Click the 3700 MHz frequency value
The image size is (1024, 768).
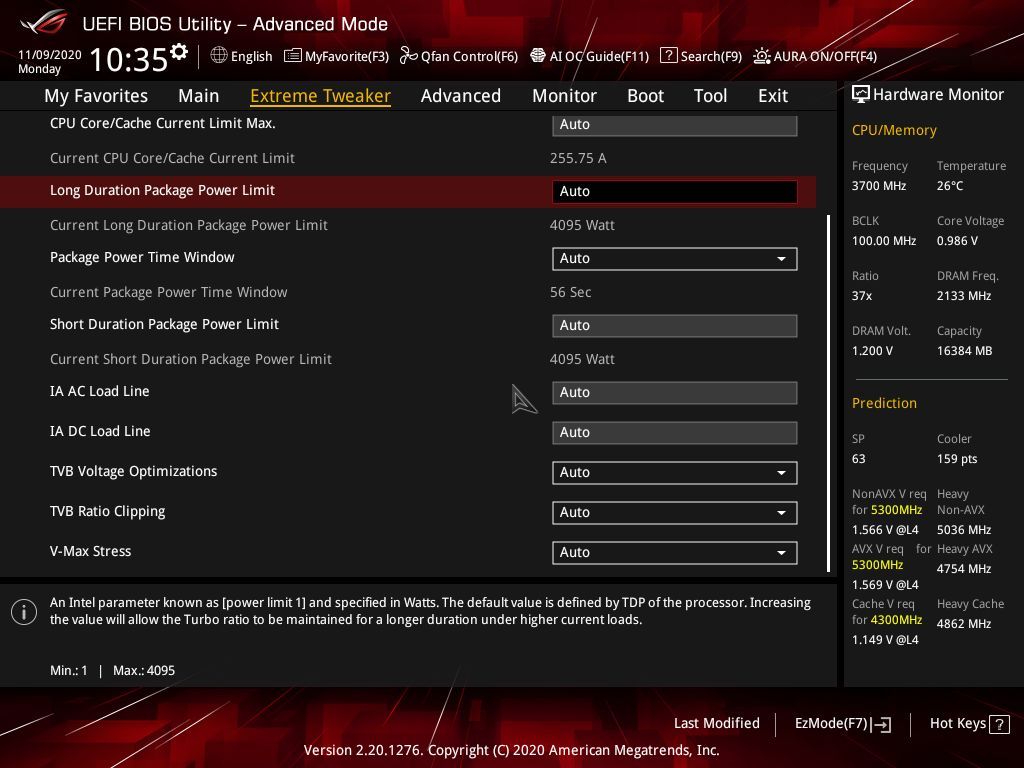pos(879,186)
